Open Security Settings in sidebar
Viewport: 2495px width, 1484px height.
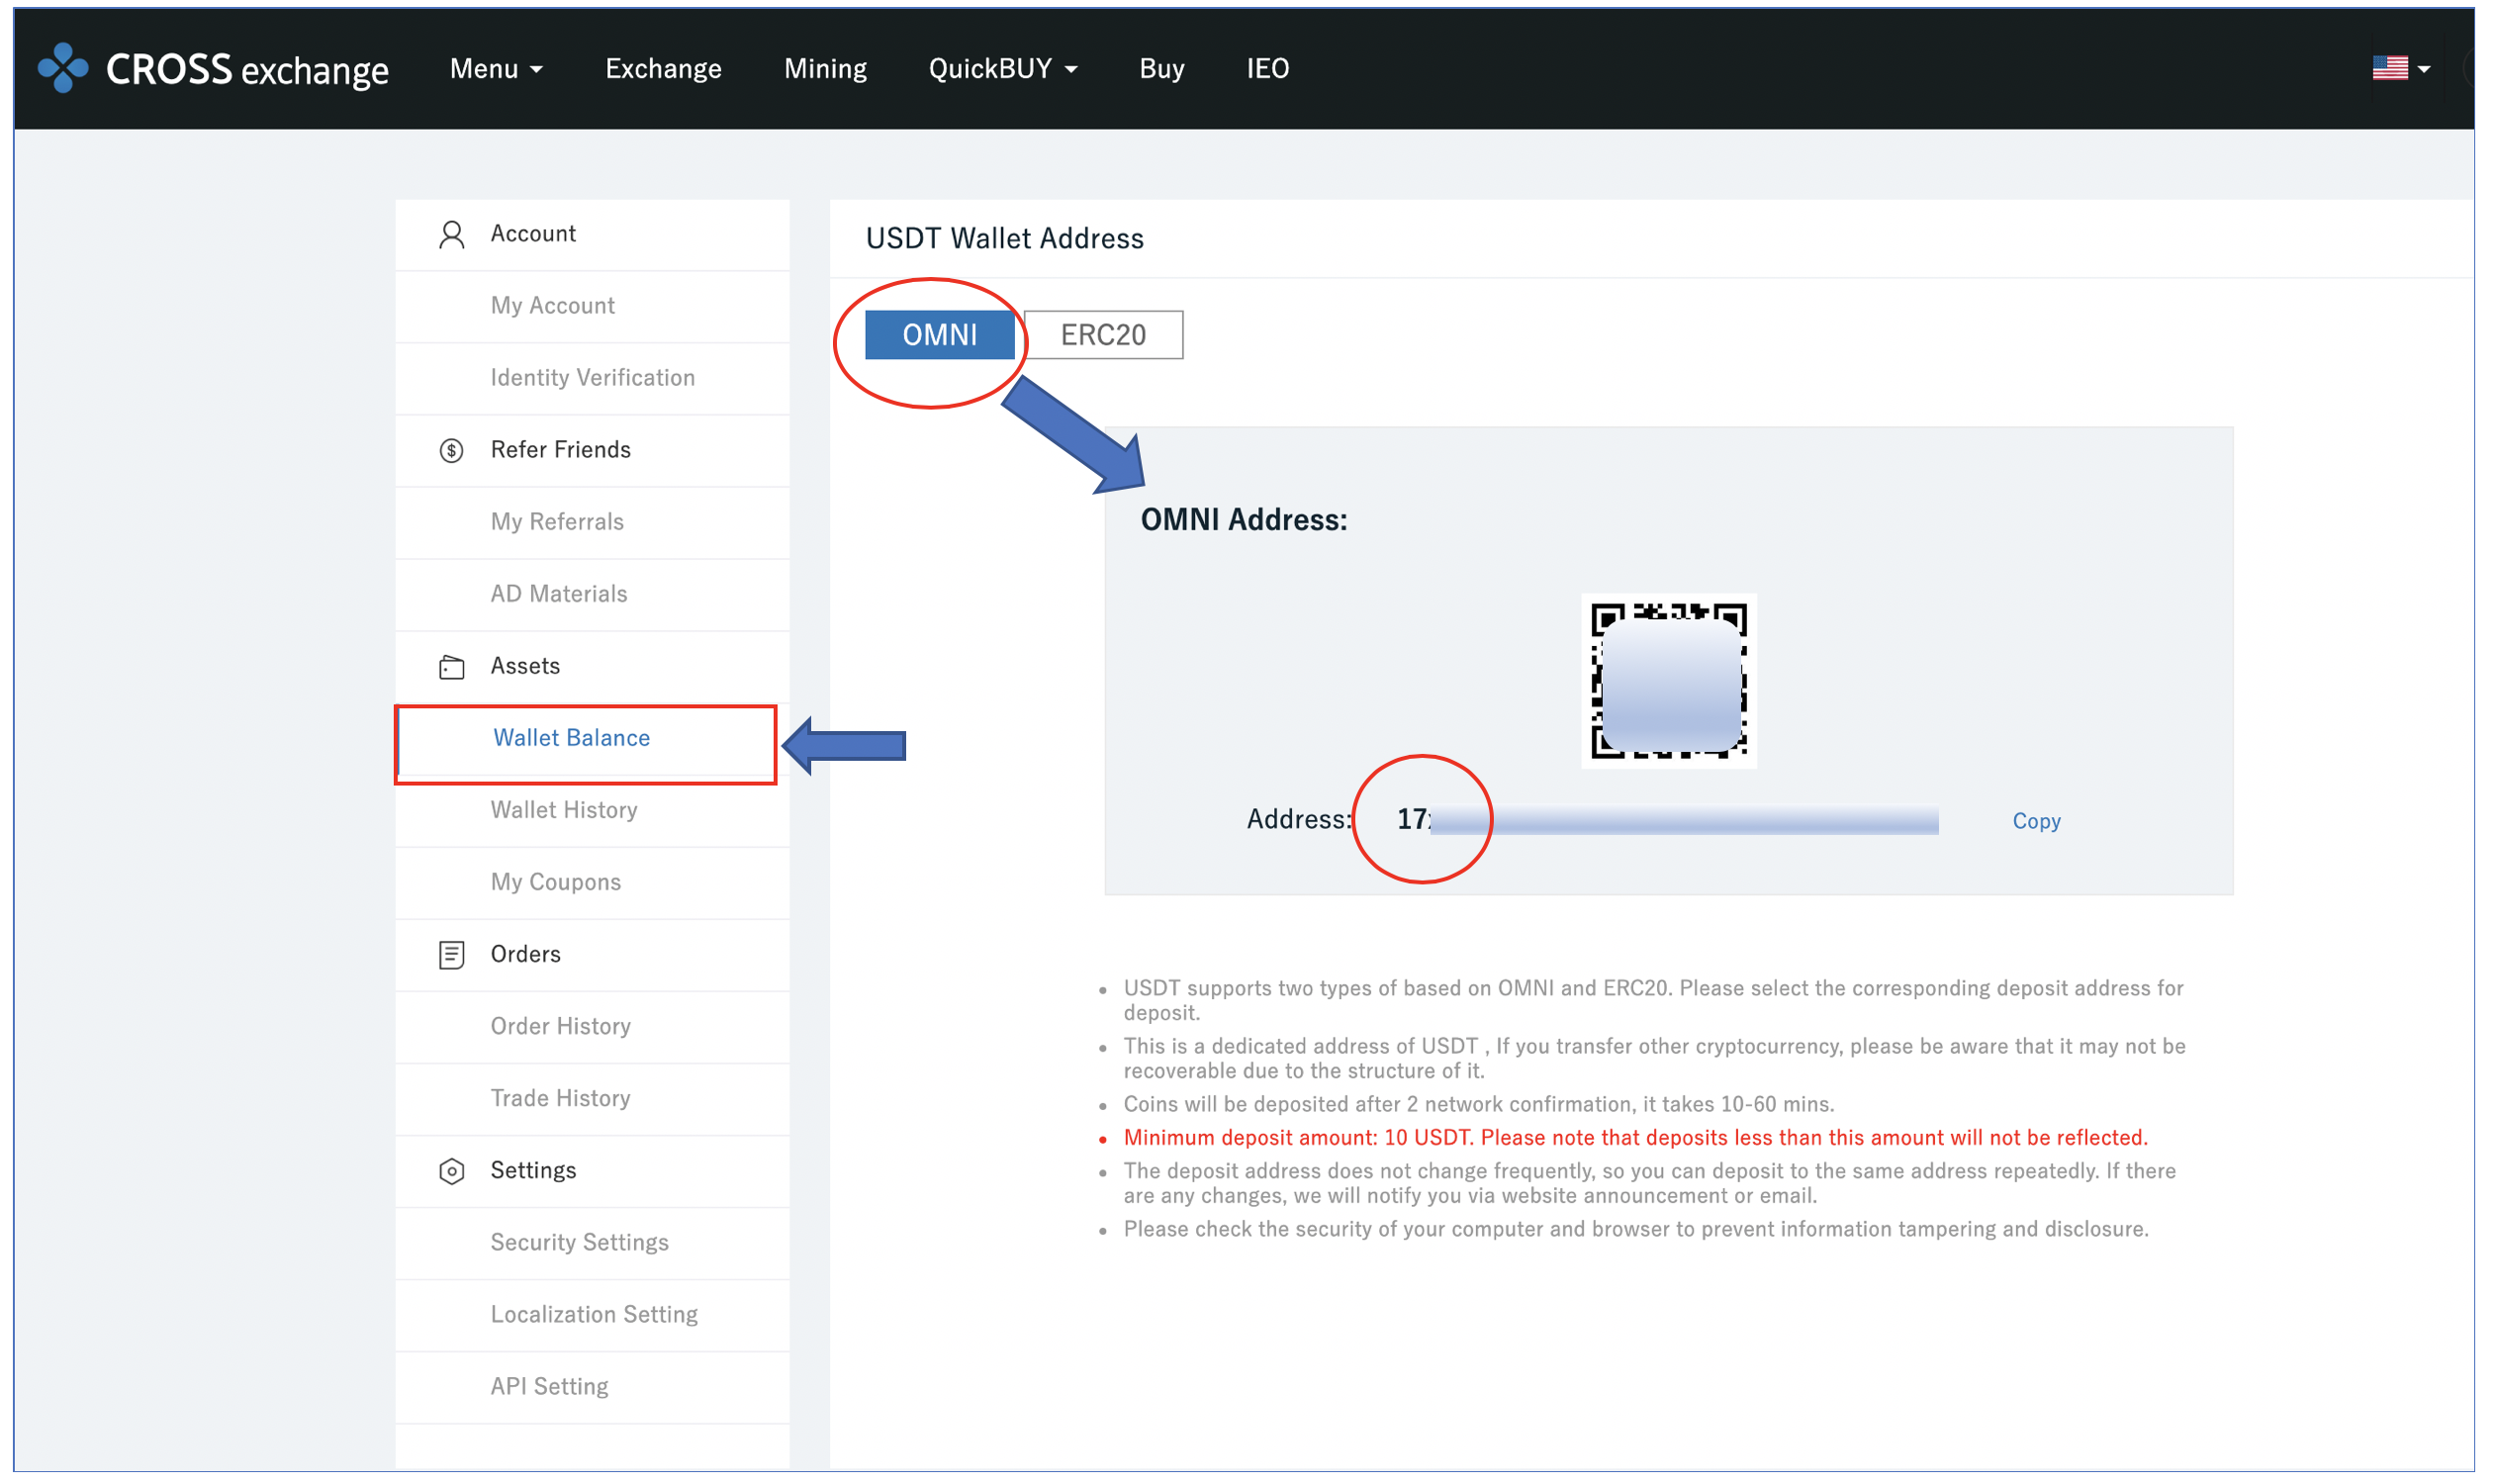pyautogui.click(x=579, y=1243)
